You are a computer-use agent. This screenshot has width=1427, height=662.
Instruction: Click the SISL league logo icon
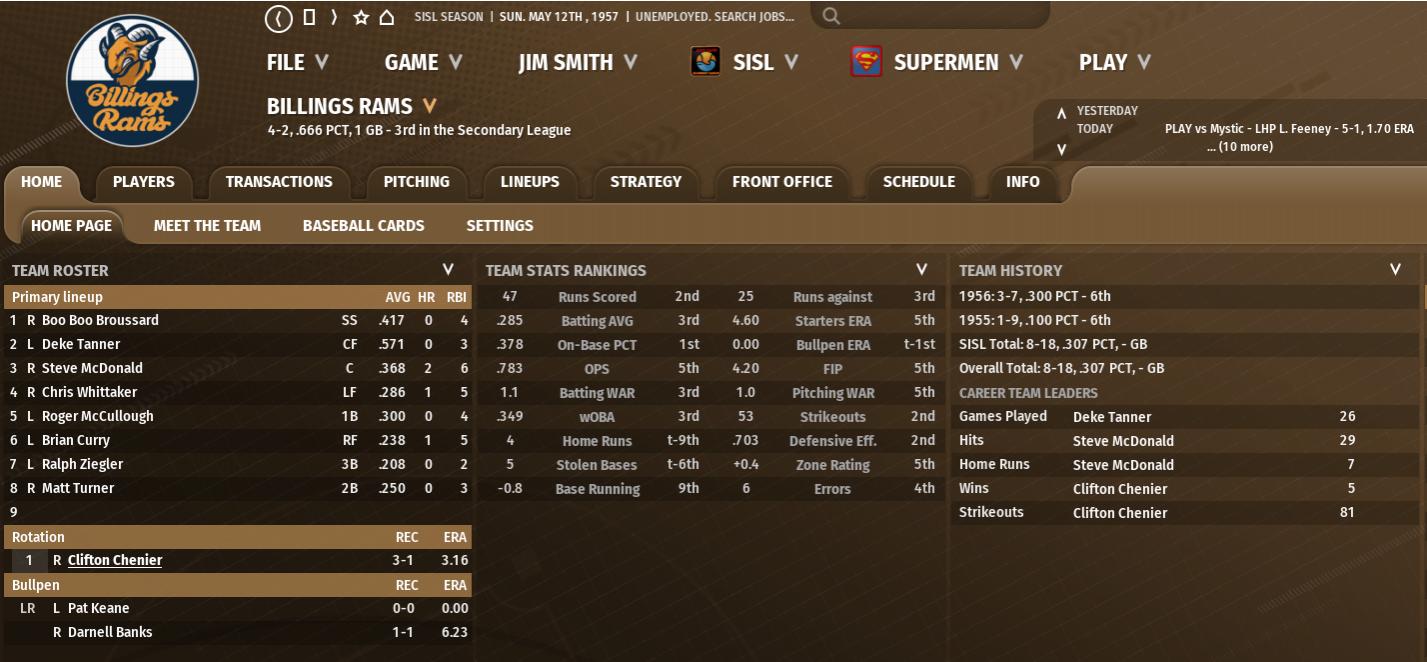tap(706, 62)
